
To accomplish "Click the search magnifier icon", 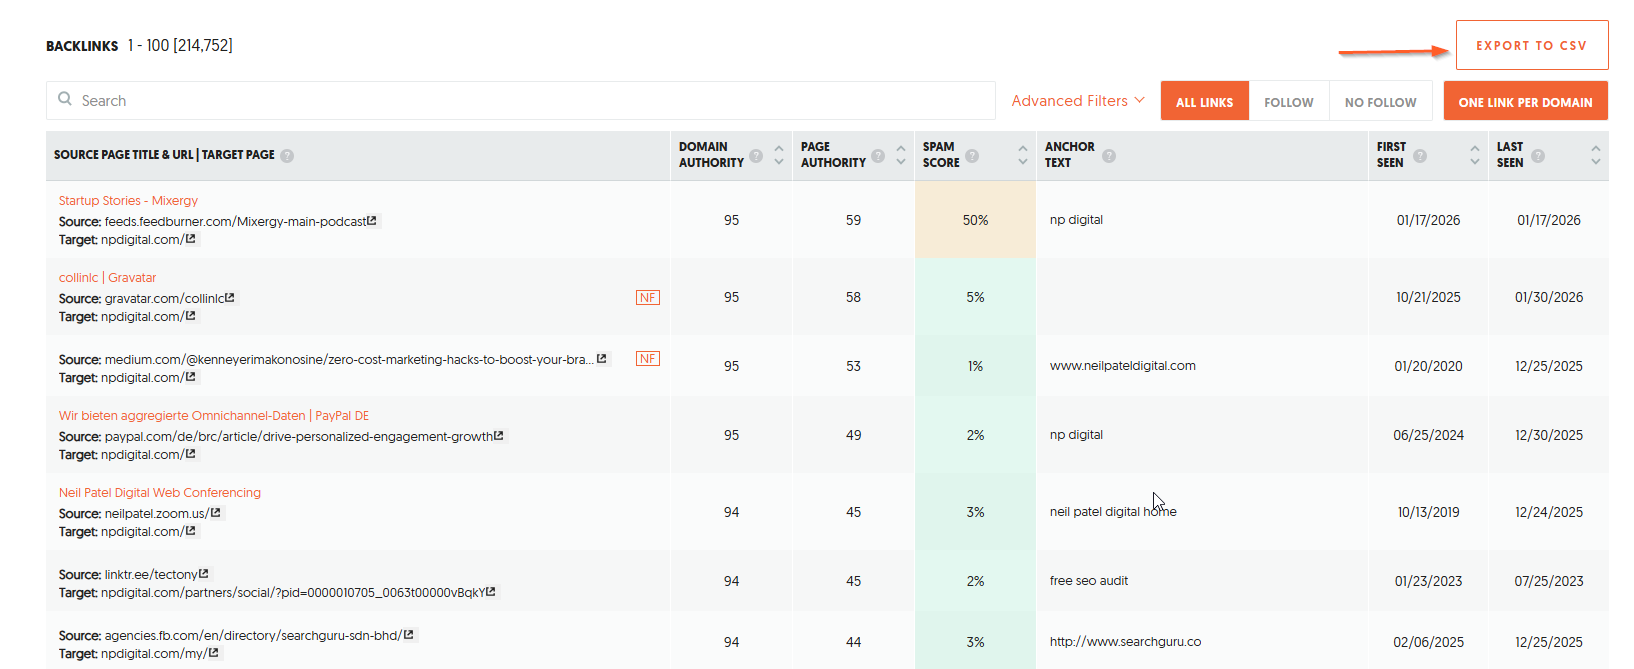I will click(65, 99).
